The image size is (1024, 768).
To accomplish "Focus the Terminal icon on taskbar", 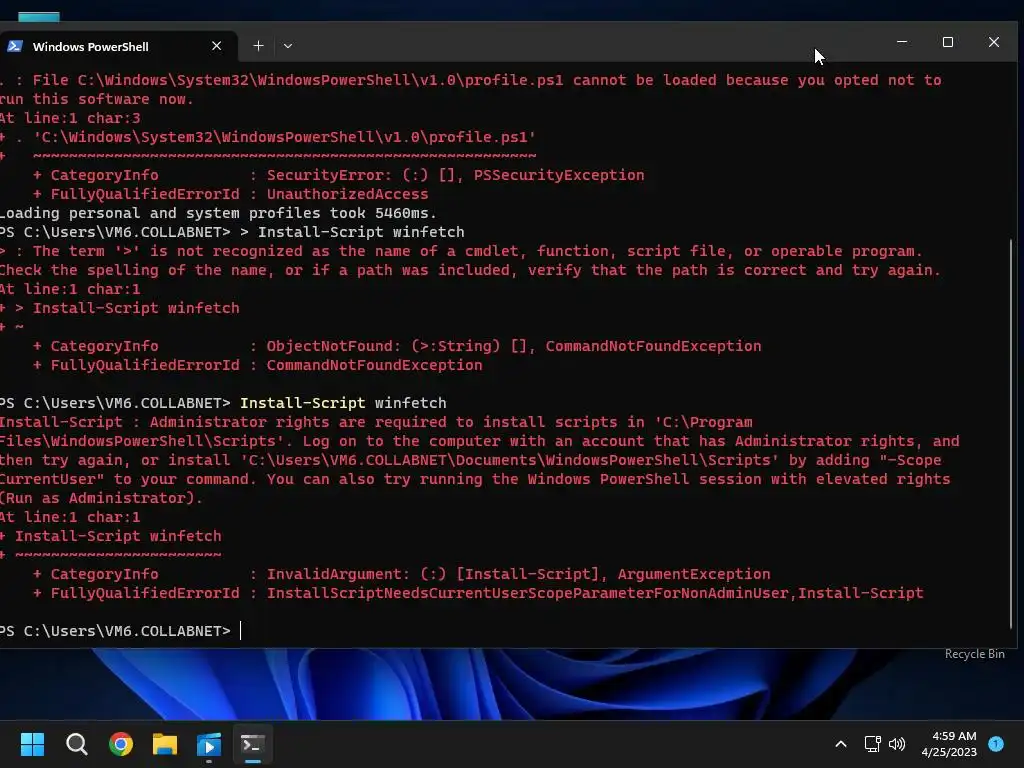I will tap(253, 744).
